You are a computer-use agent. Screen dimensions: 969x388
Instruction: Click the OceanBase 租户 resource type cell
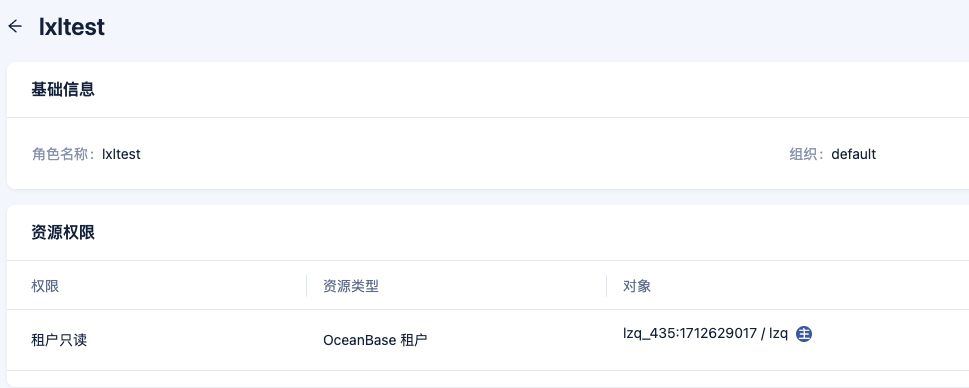[x=375, y=340]
